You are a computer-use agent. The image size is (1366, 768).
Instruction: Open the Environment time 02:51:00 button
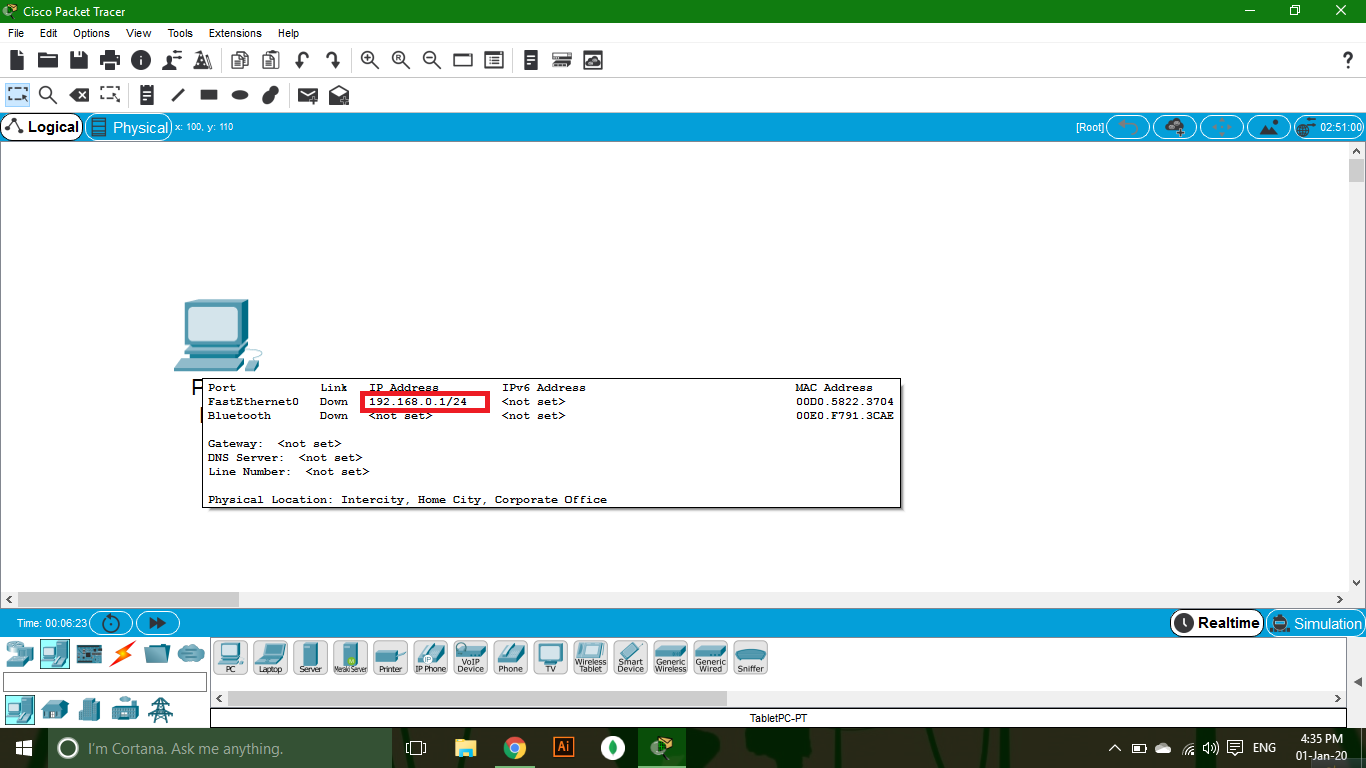(x=1329, y=127)
